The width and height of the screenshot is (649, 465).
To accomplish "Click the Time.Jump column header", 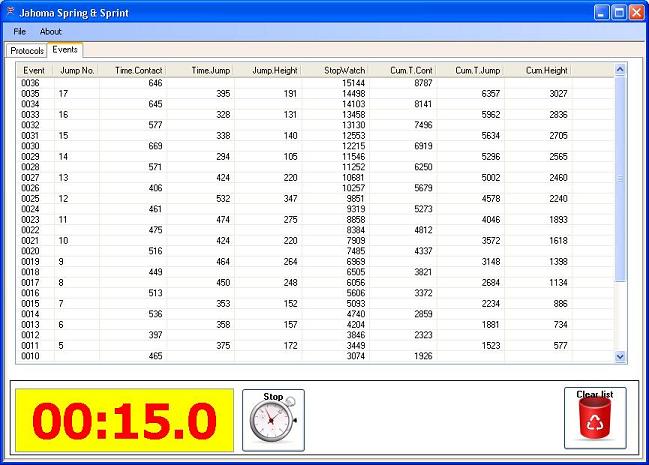I will click(201, 70).
